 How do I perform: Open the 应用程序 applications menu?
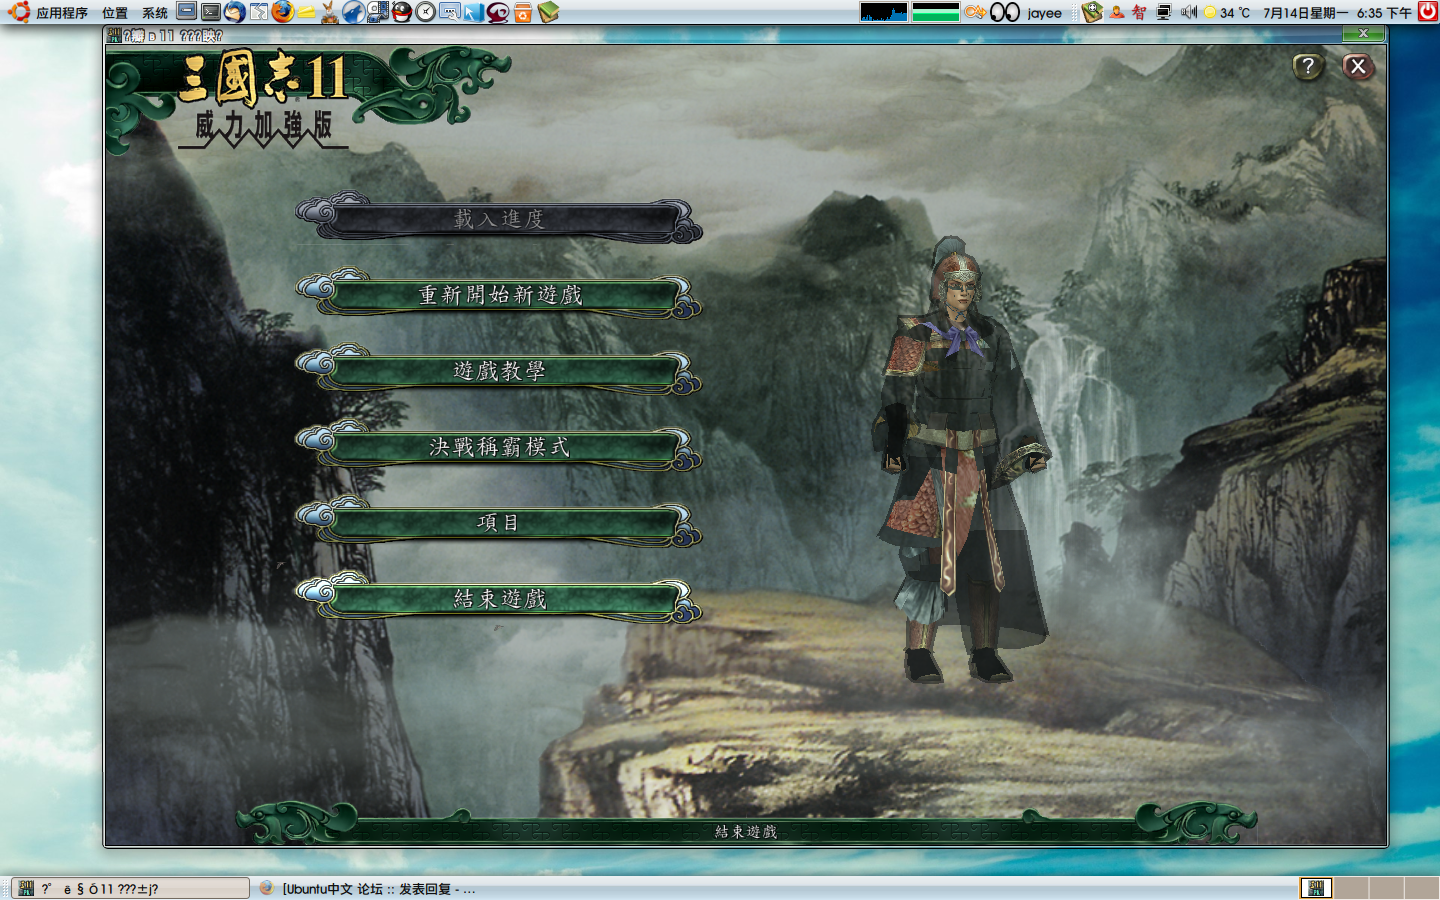pyautogui.click(x=62, y=12)
